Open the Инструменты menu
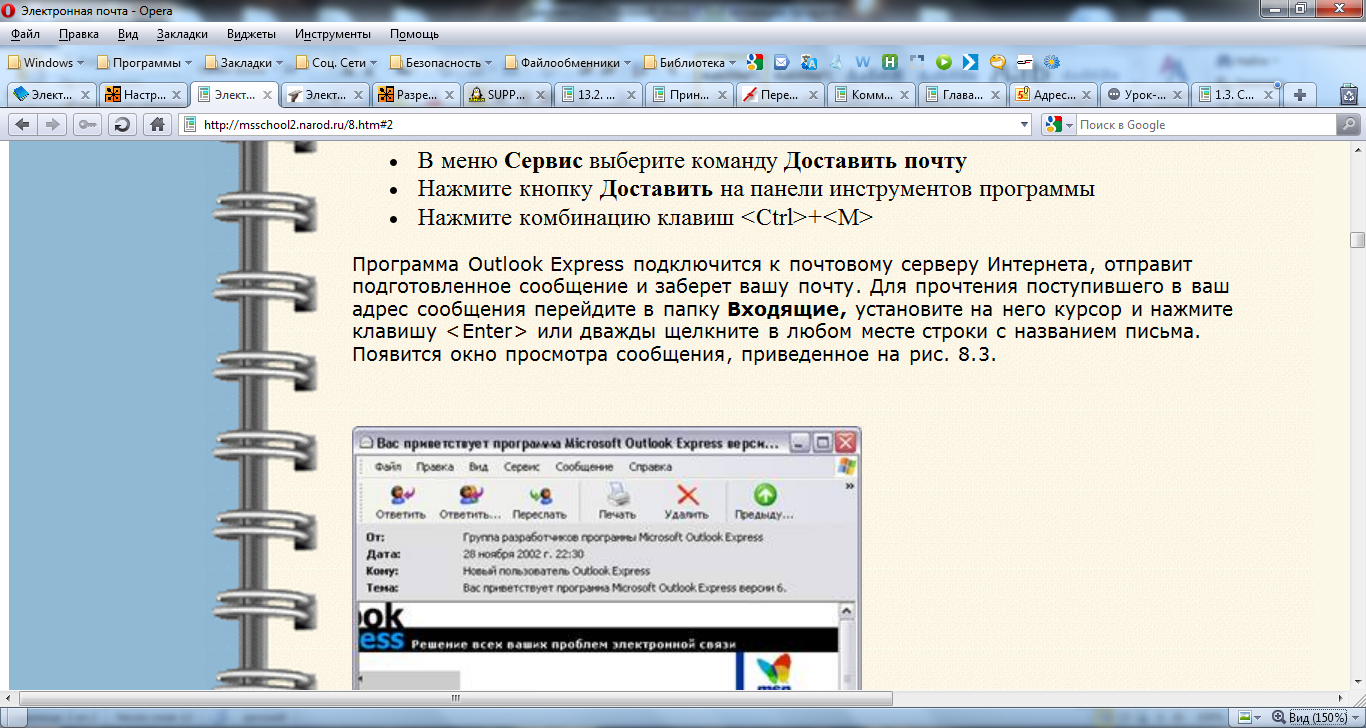Screen dimensions: 1366x728 coord(333,34)
